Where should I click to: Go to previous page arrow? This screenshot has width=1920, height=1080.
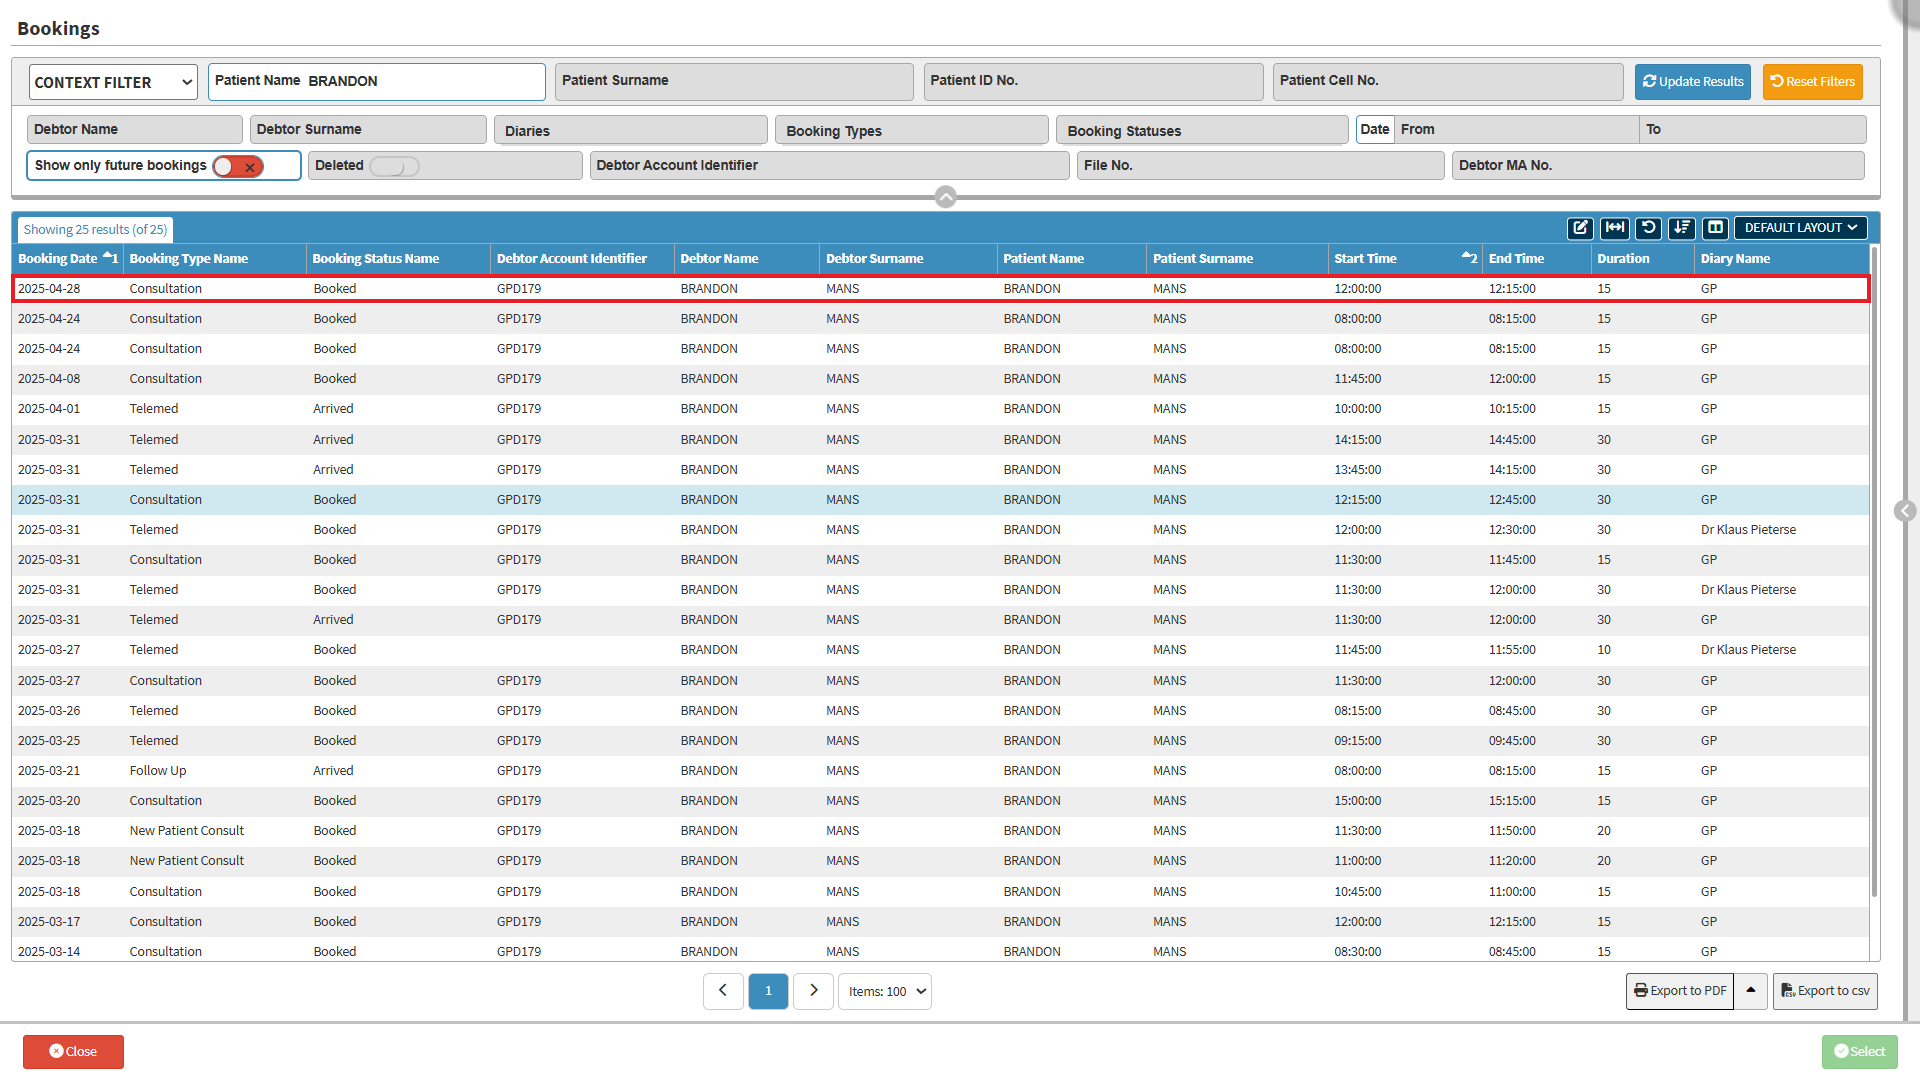(723, 991)
